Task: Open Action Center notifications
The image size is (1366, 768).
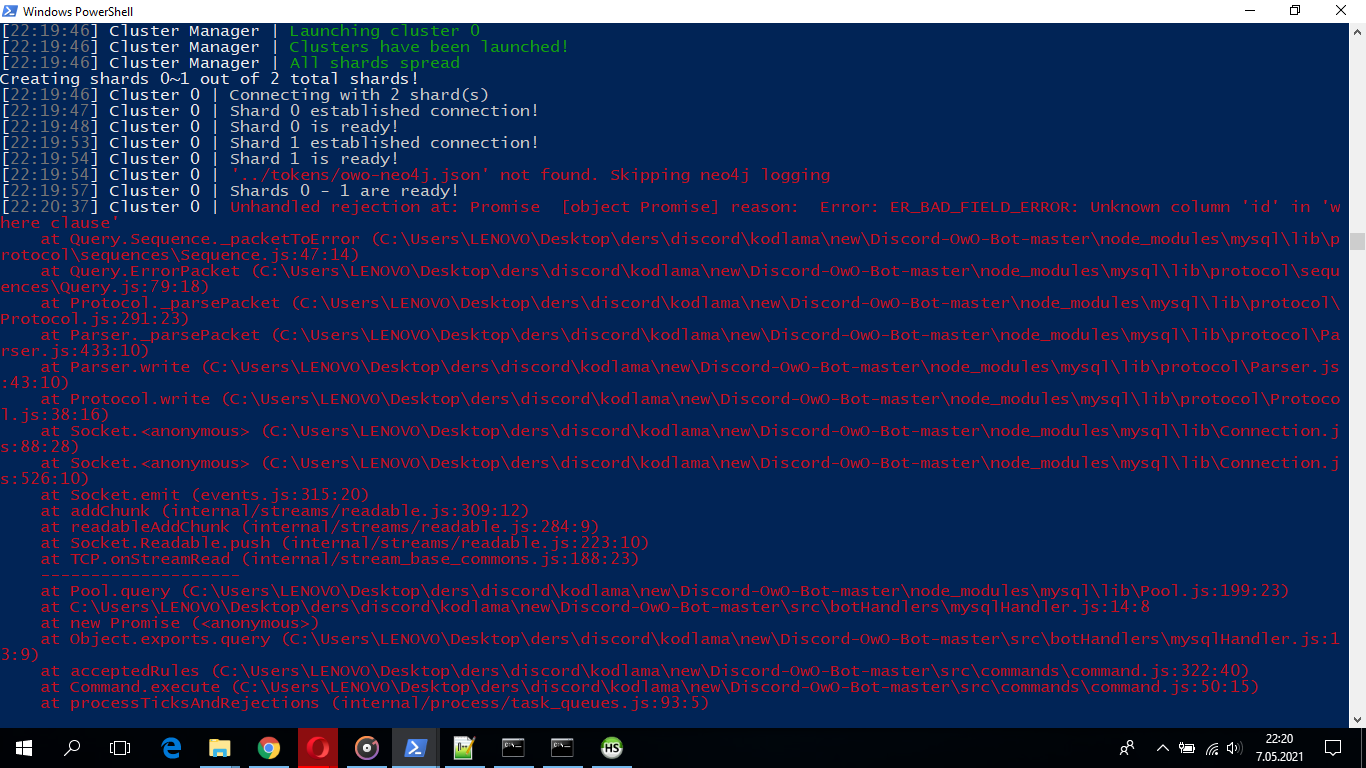Action: (1333, 747)
